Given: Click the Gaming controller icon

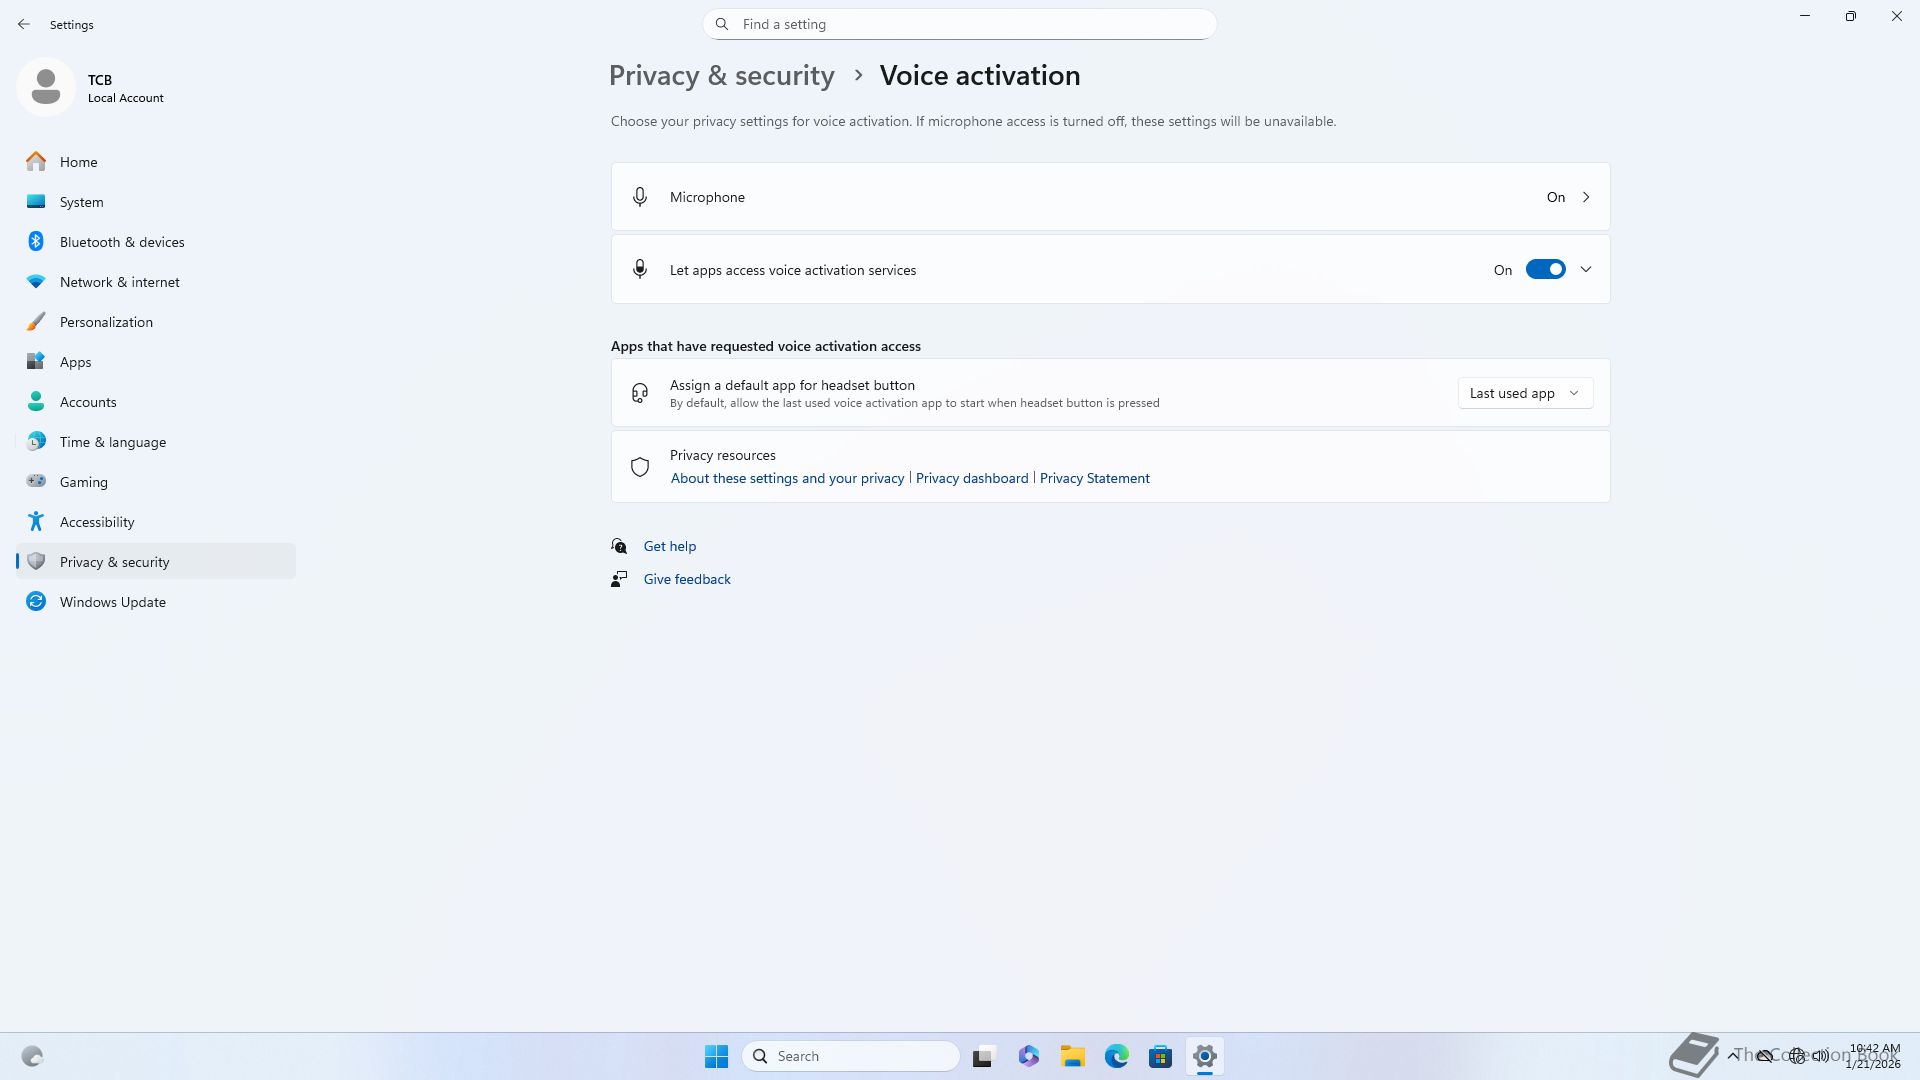Looking at the screenshot, I should 36,481.
